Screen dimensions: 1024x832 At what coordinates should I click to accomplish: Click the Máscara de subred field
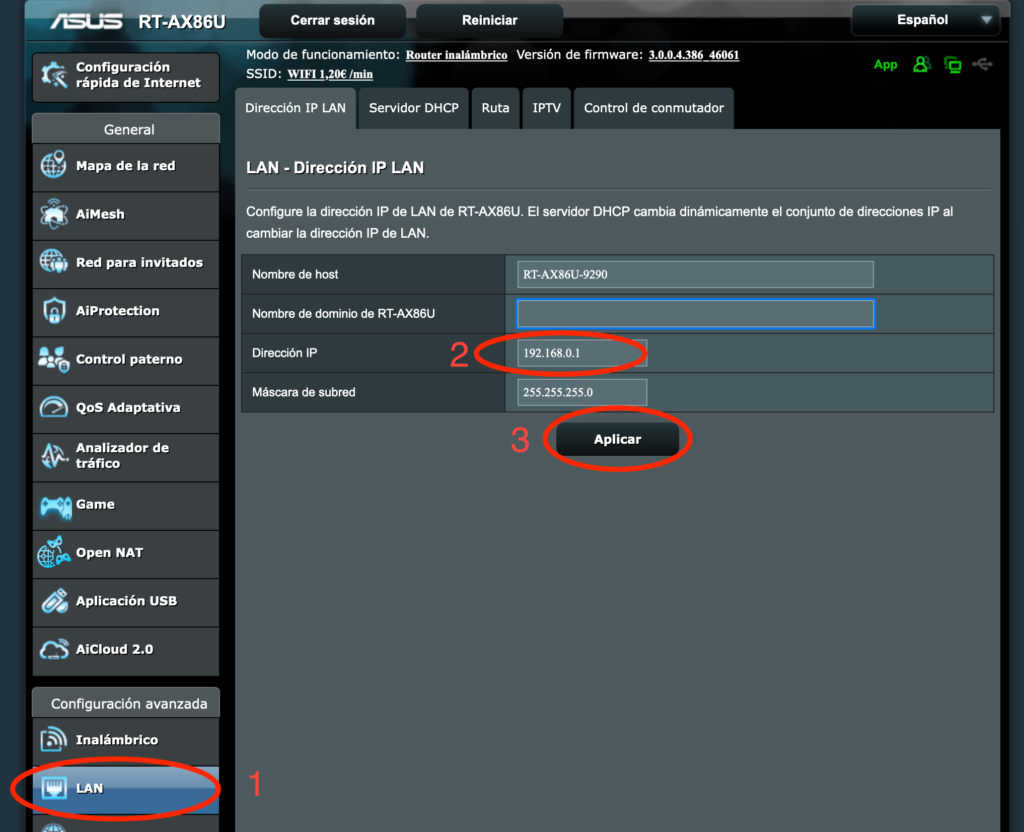click(x=582, y=392)
